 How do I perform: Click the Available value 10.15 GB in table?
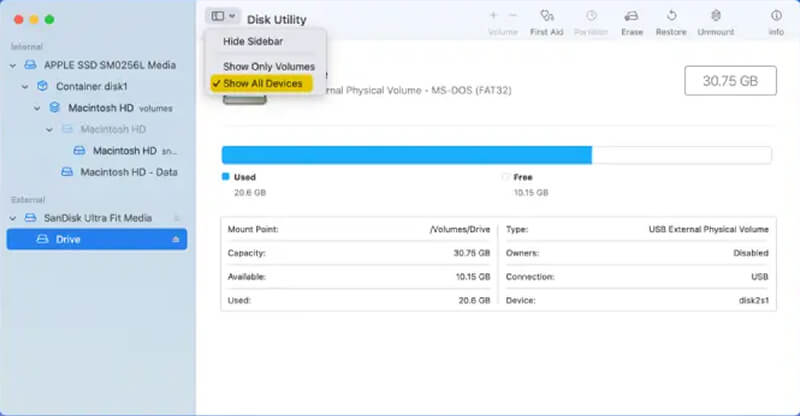(x=473, y=277)
